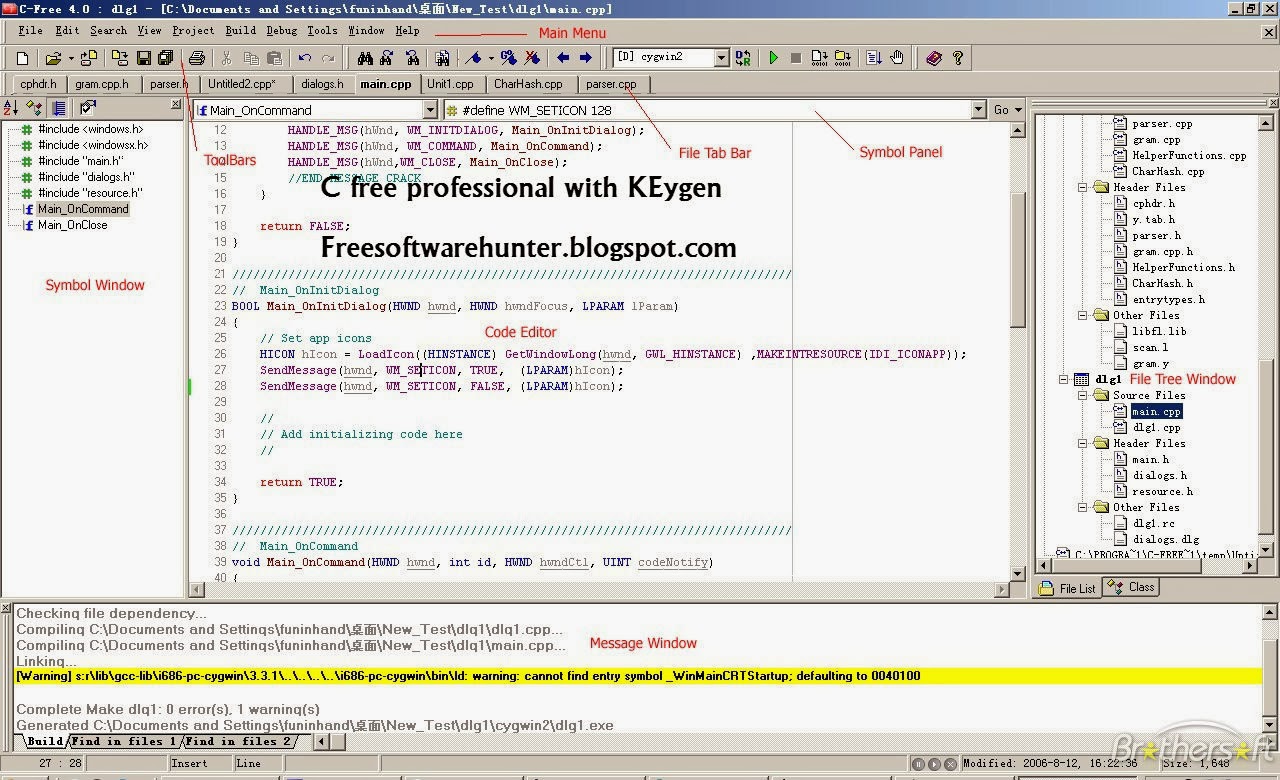Click the Copy icon in the toolbar
Viewport: 1280px width, 780px height.
pos(251,58)
